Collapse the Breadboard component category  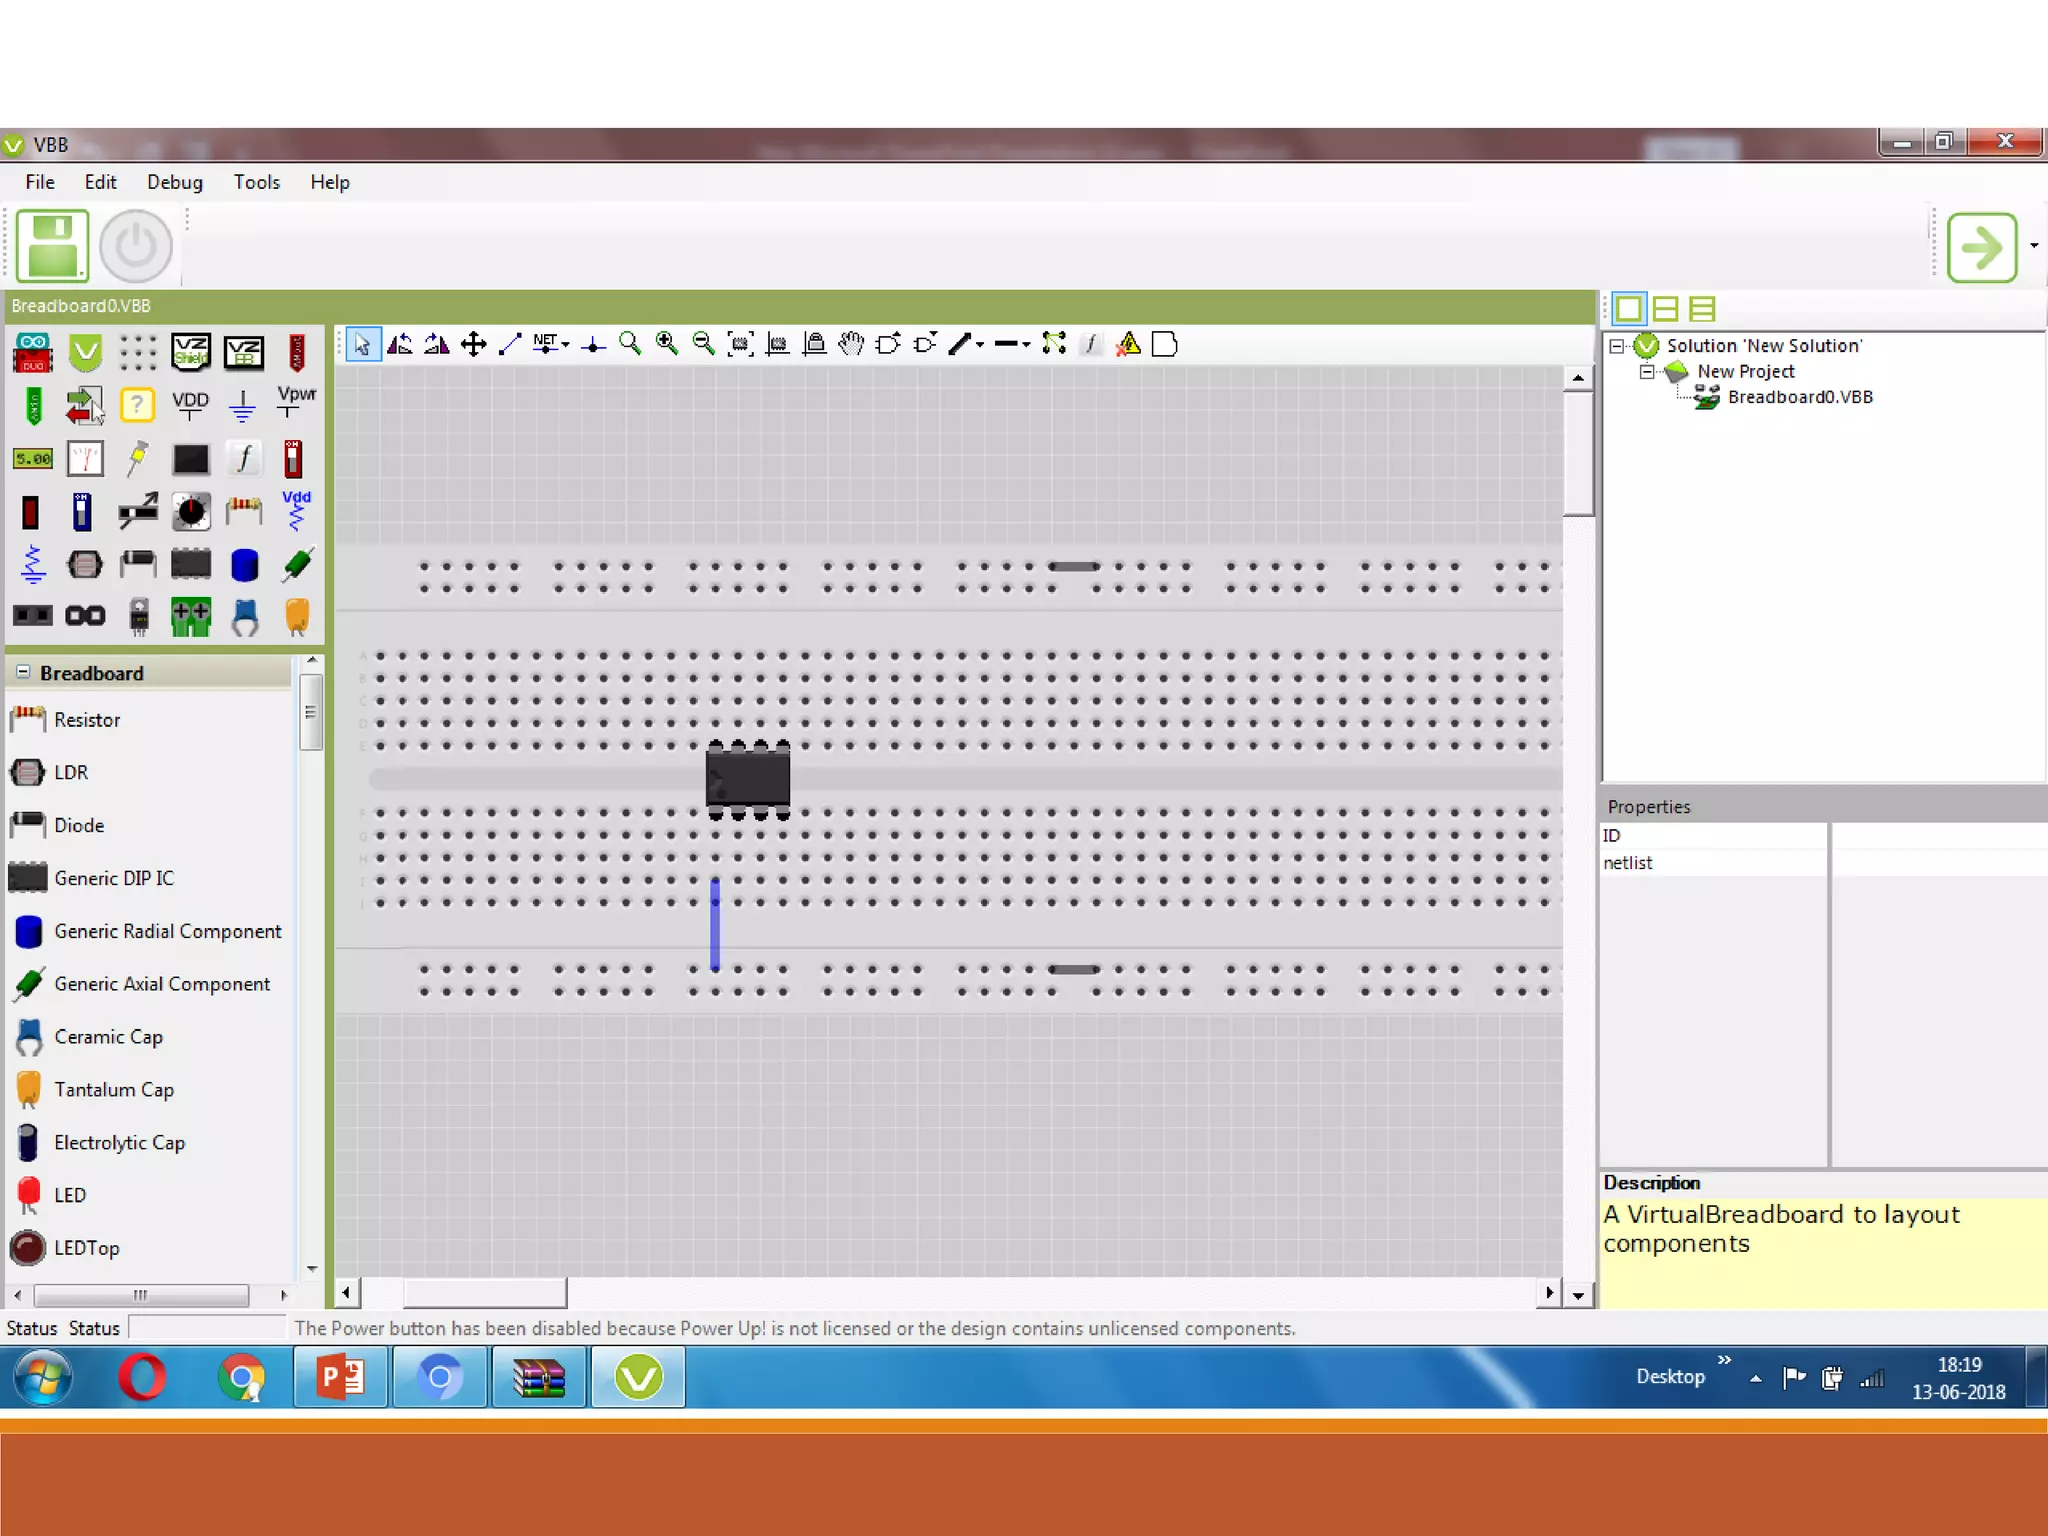coord(23,673)
